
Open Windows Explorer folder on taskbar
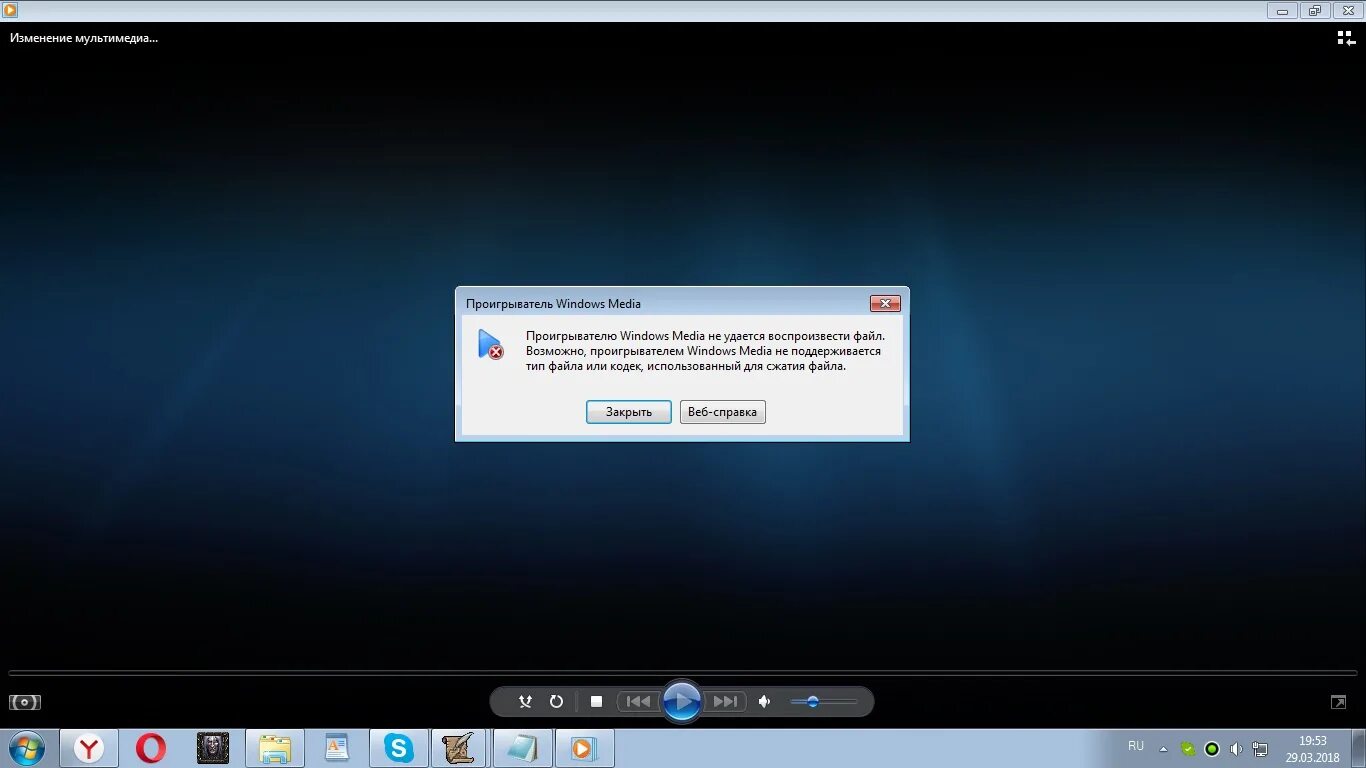[275, 748]
